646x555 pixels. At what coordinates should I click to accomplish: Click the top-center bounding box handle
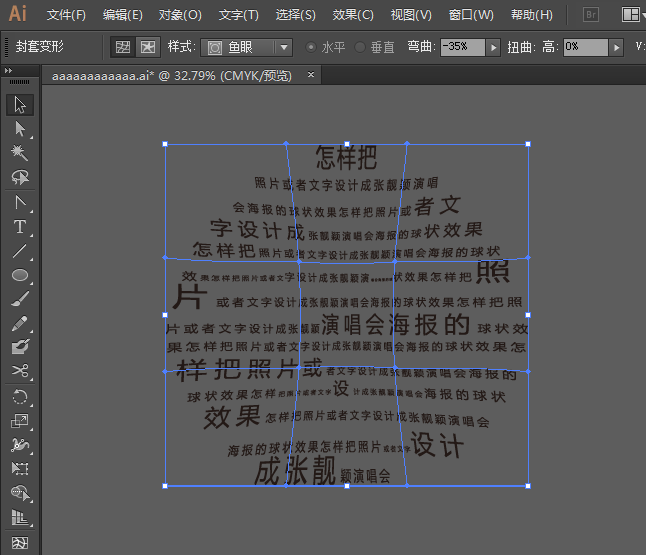pyautogui.click(x=347, y=144)
